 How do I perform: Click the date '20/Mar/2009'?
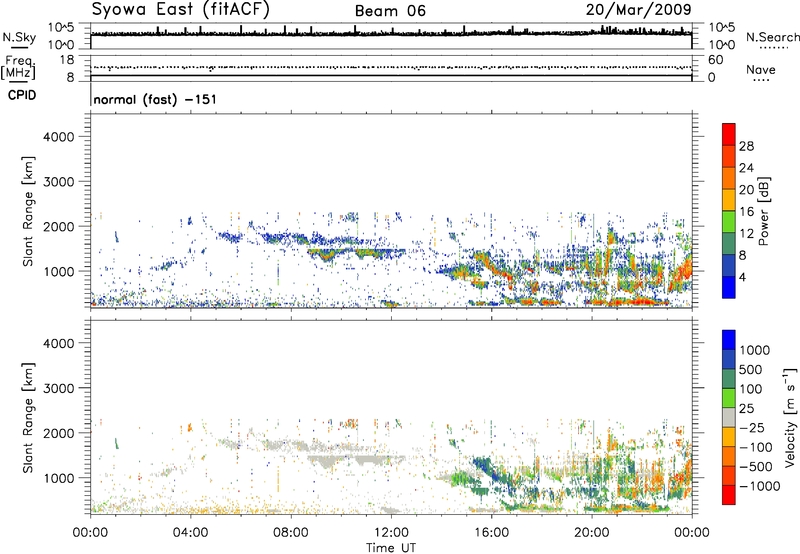coord(638,9)
